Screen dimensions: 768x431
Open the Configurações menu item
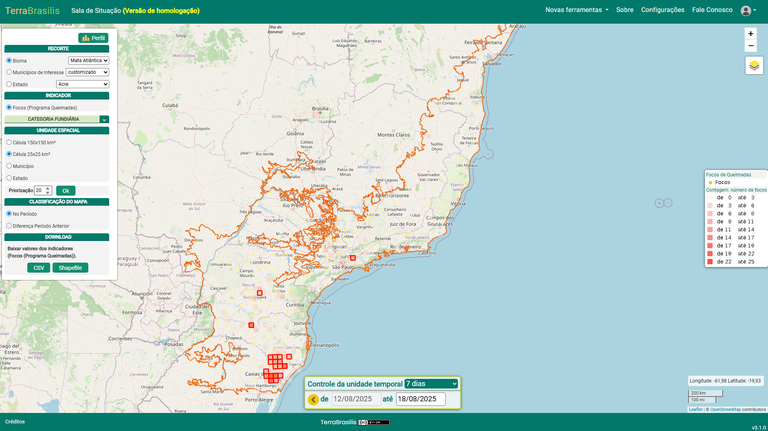click(x=662, y=10)
